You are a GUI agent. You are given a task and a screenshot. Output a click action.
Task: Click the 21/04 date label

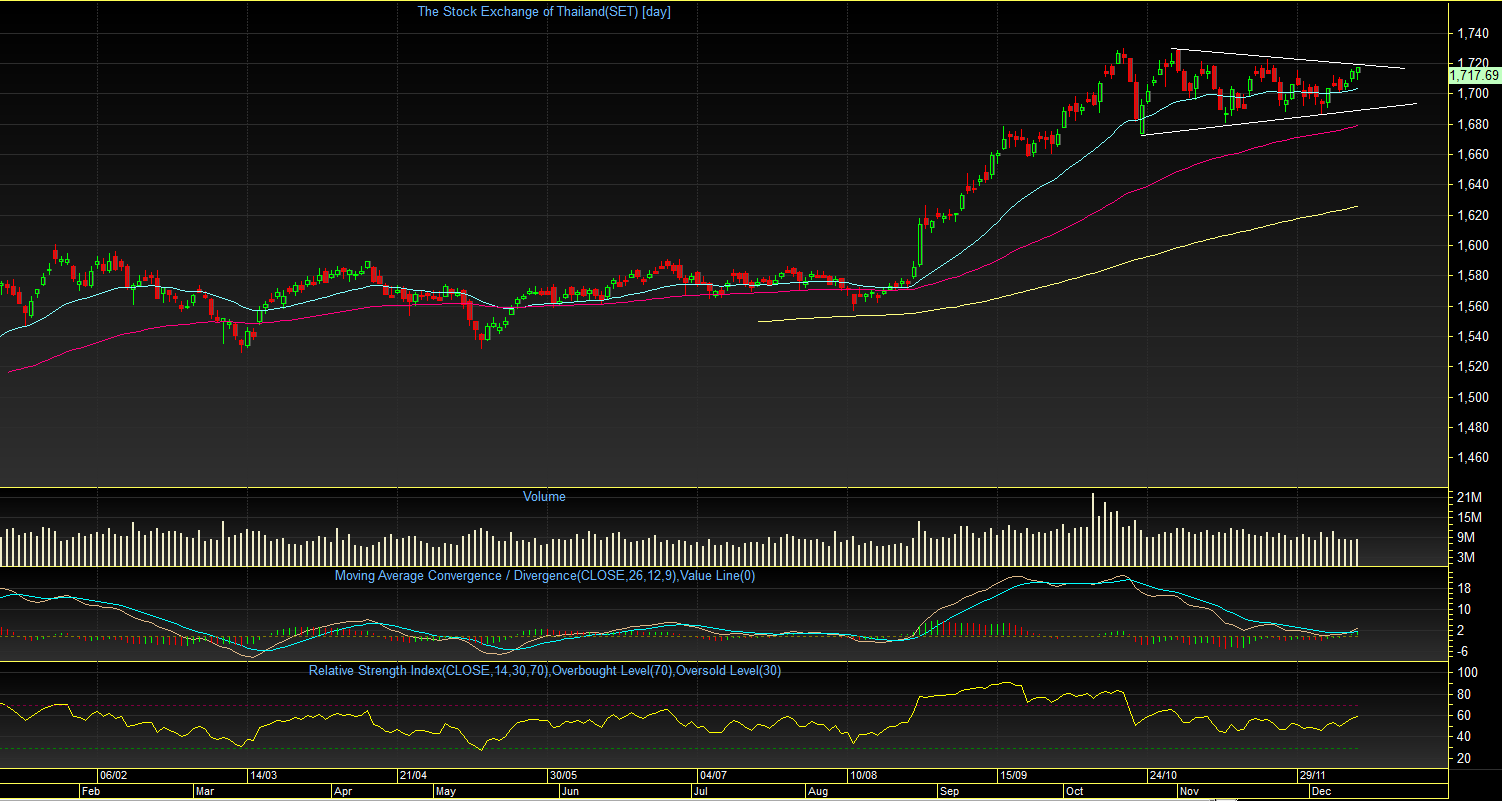pyautogui.click(x=413, y=775)
